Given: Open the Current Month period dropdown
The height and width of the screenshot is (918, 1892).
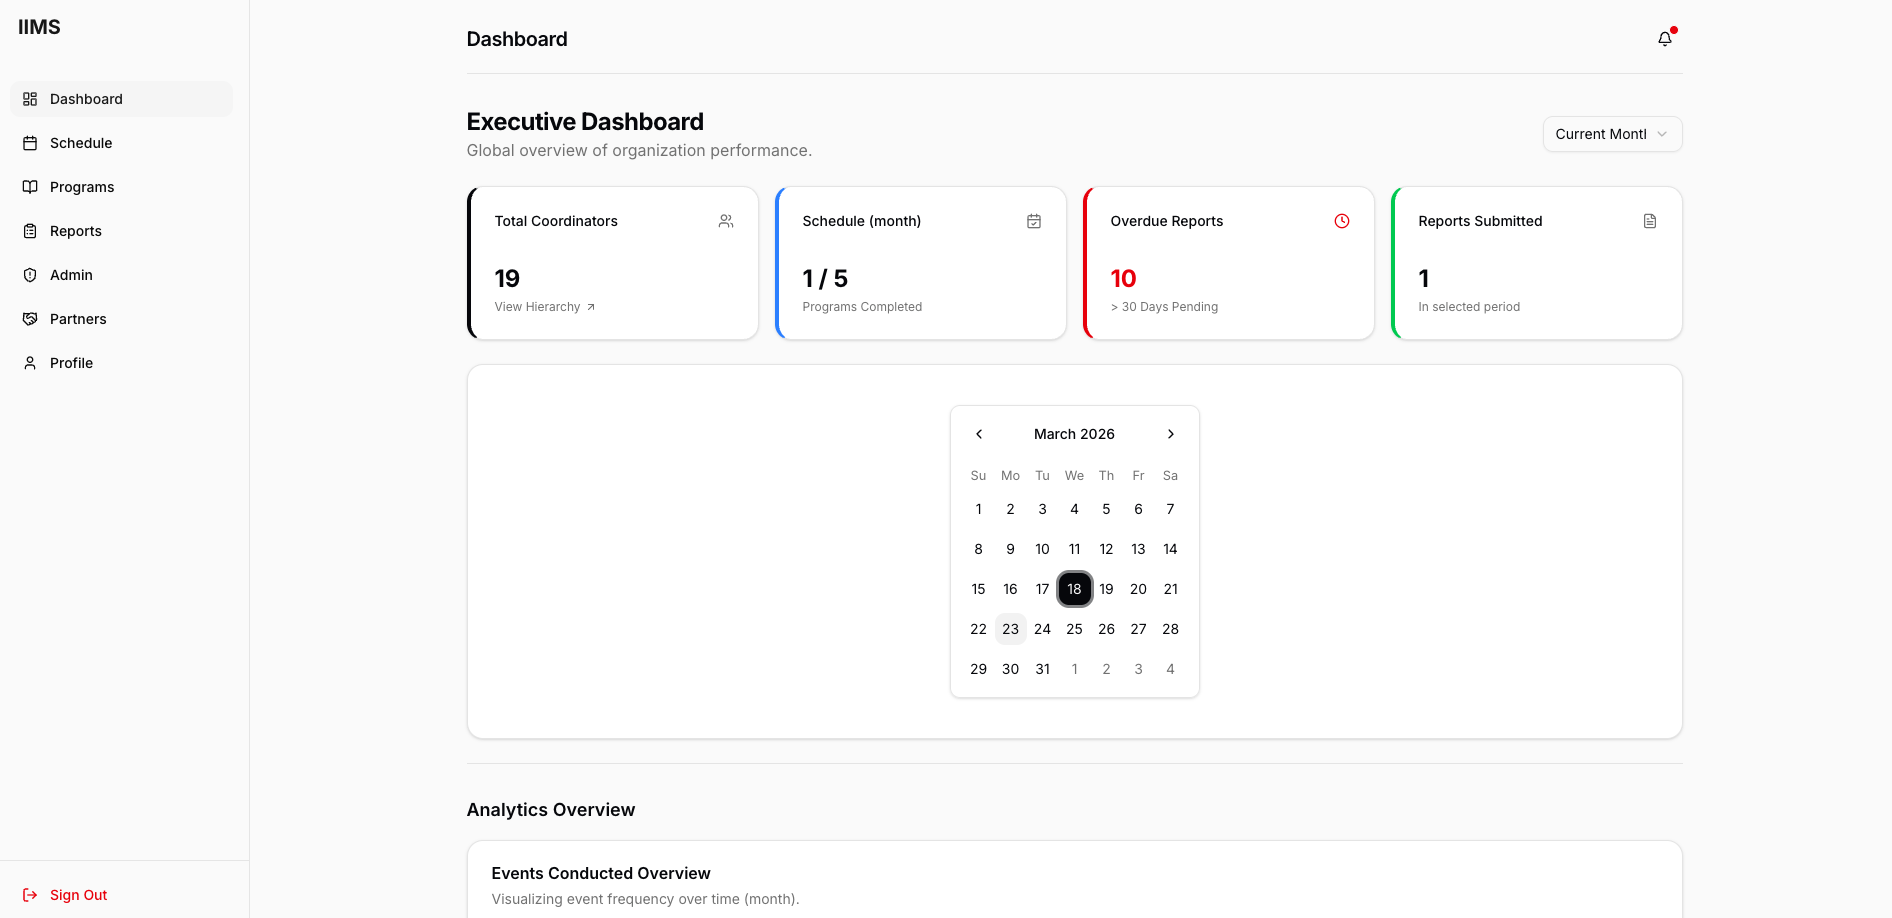Looking at the screenshot, I should click(x=1611, y=133).
